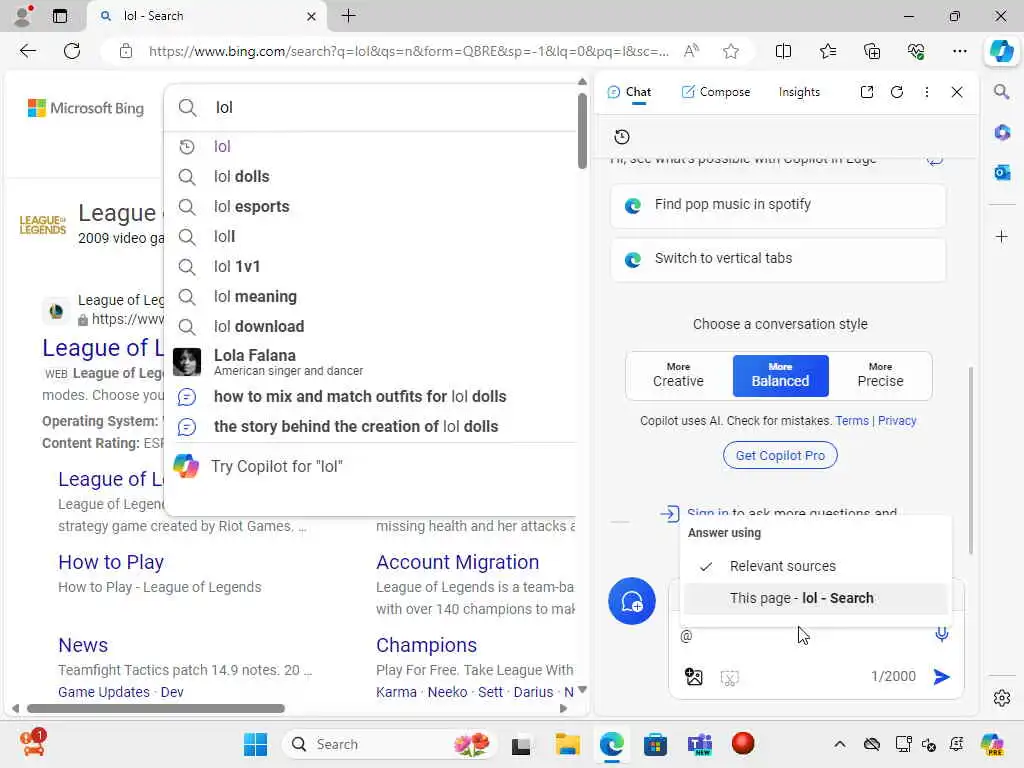Select the Lola Falana suggestion

(x=370, y=362)
